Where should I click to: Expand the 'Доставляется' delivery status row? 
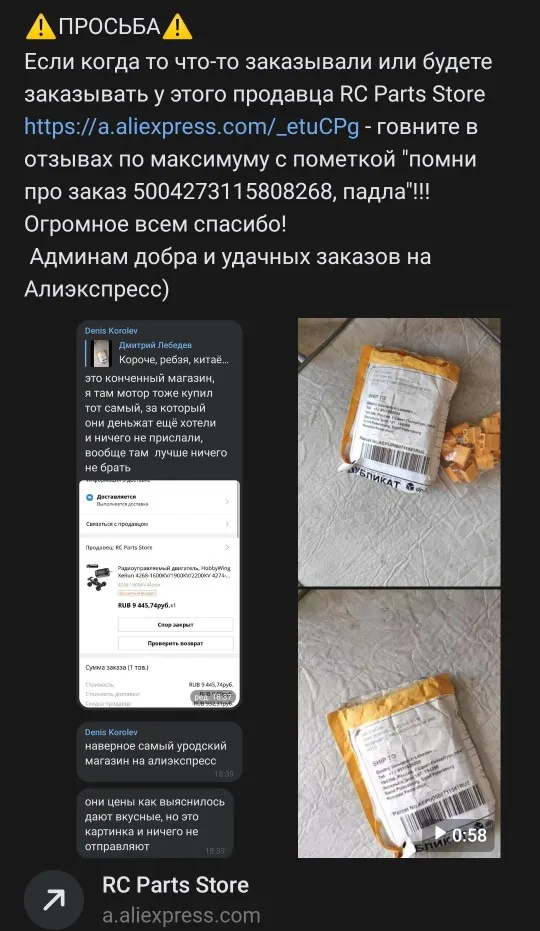point(158,500)
